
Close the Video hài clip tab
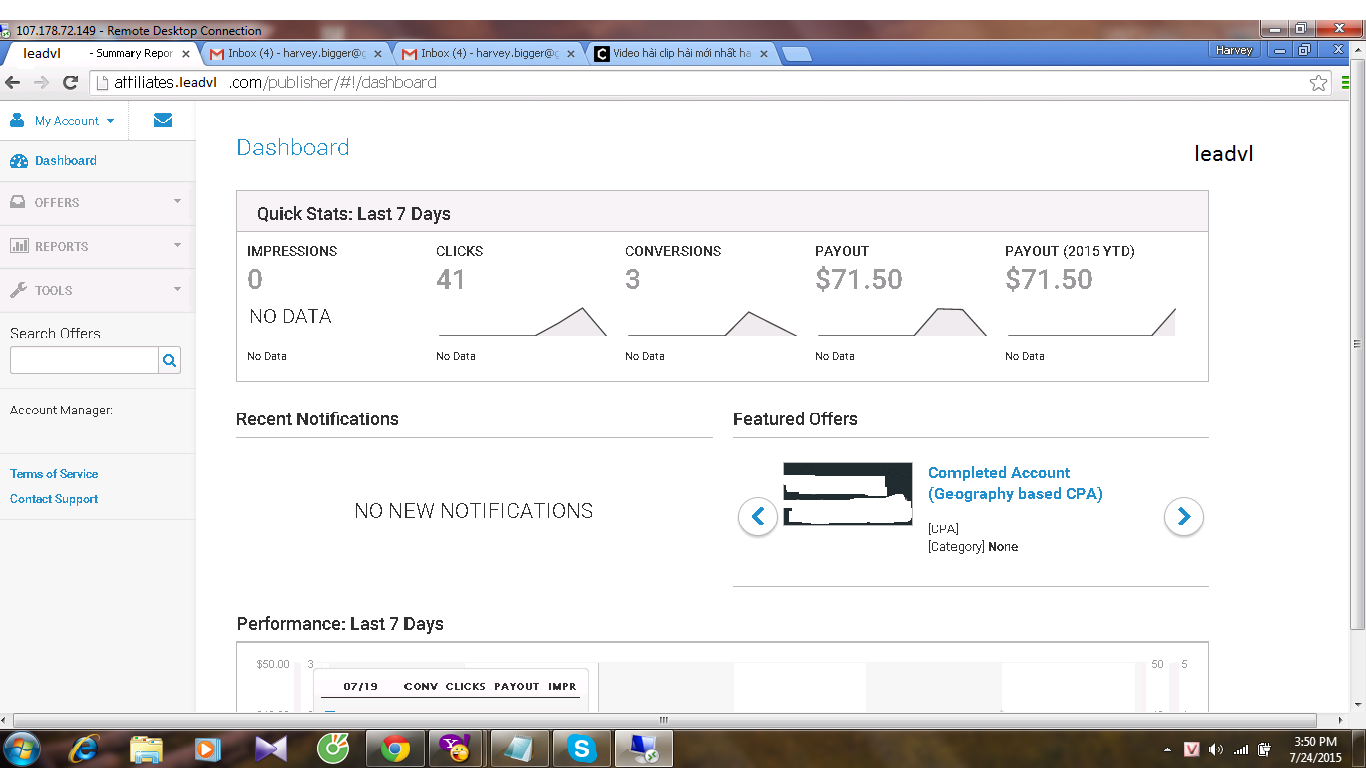(765, 54)
